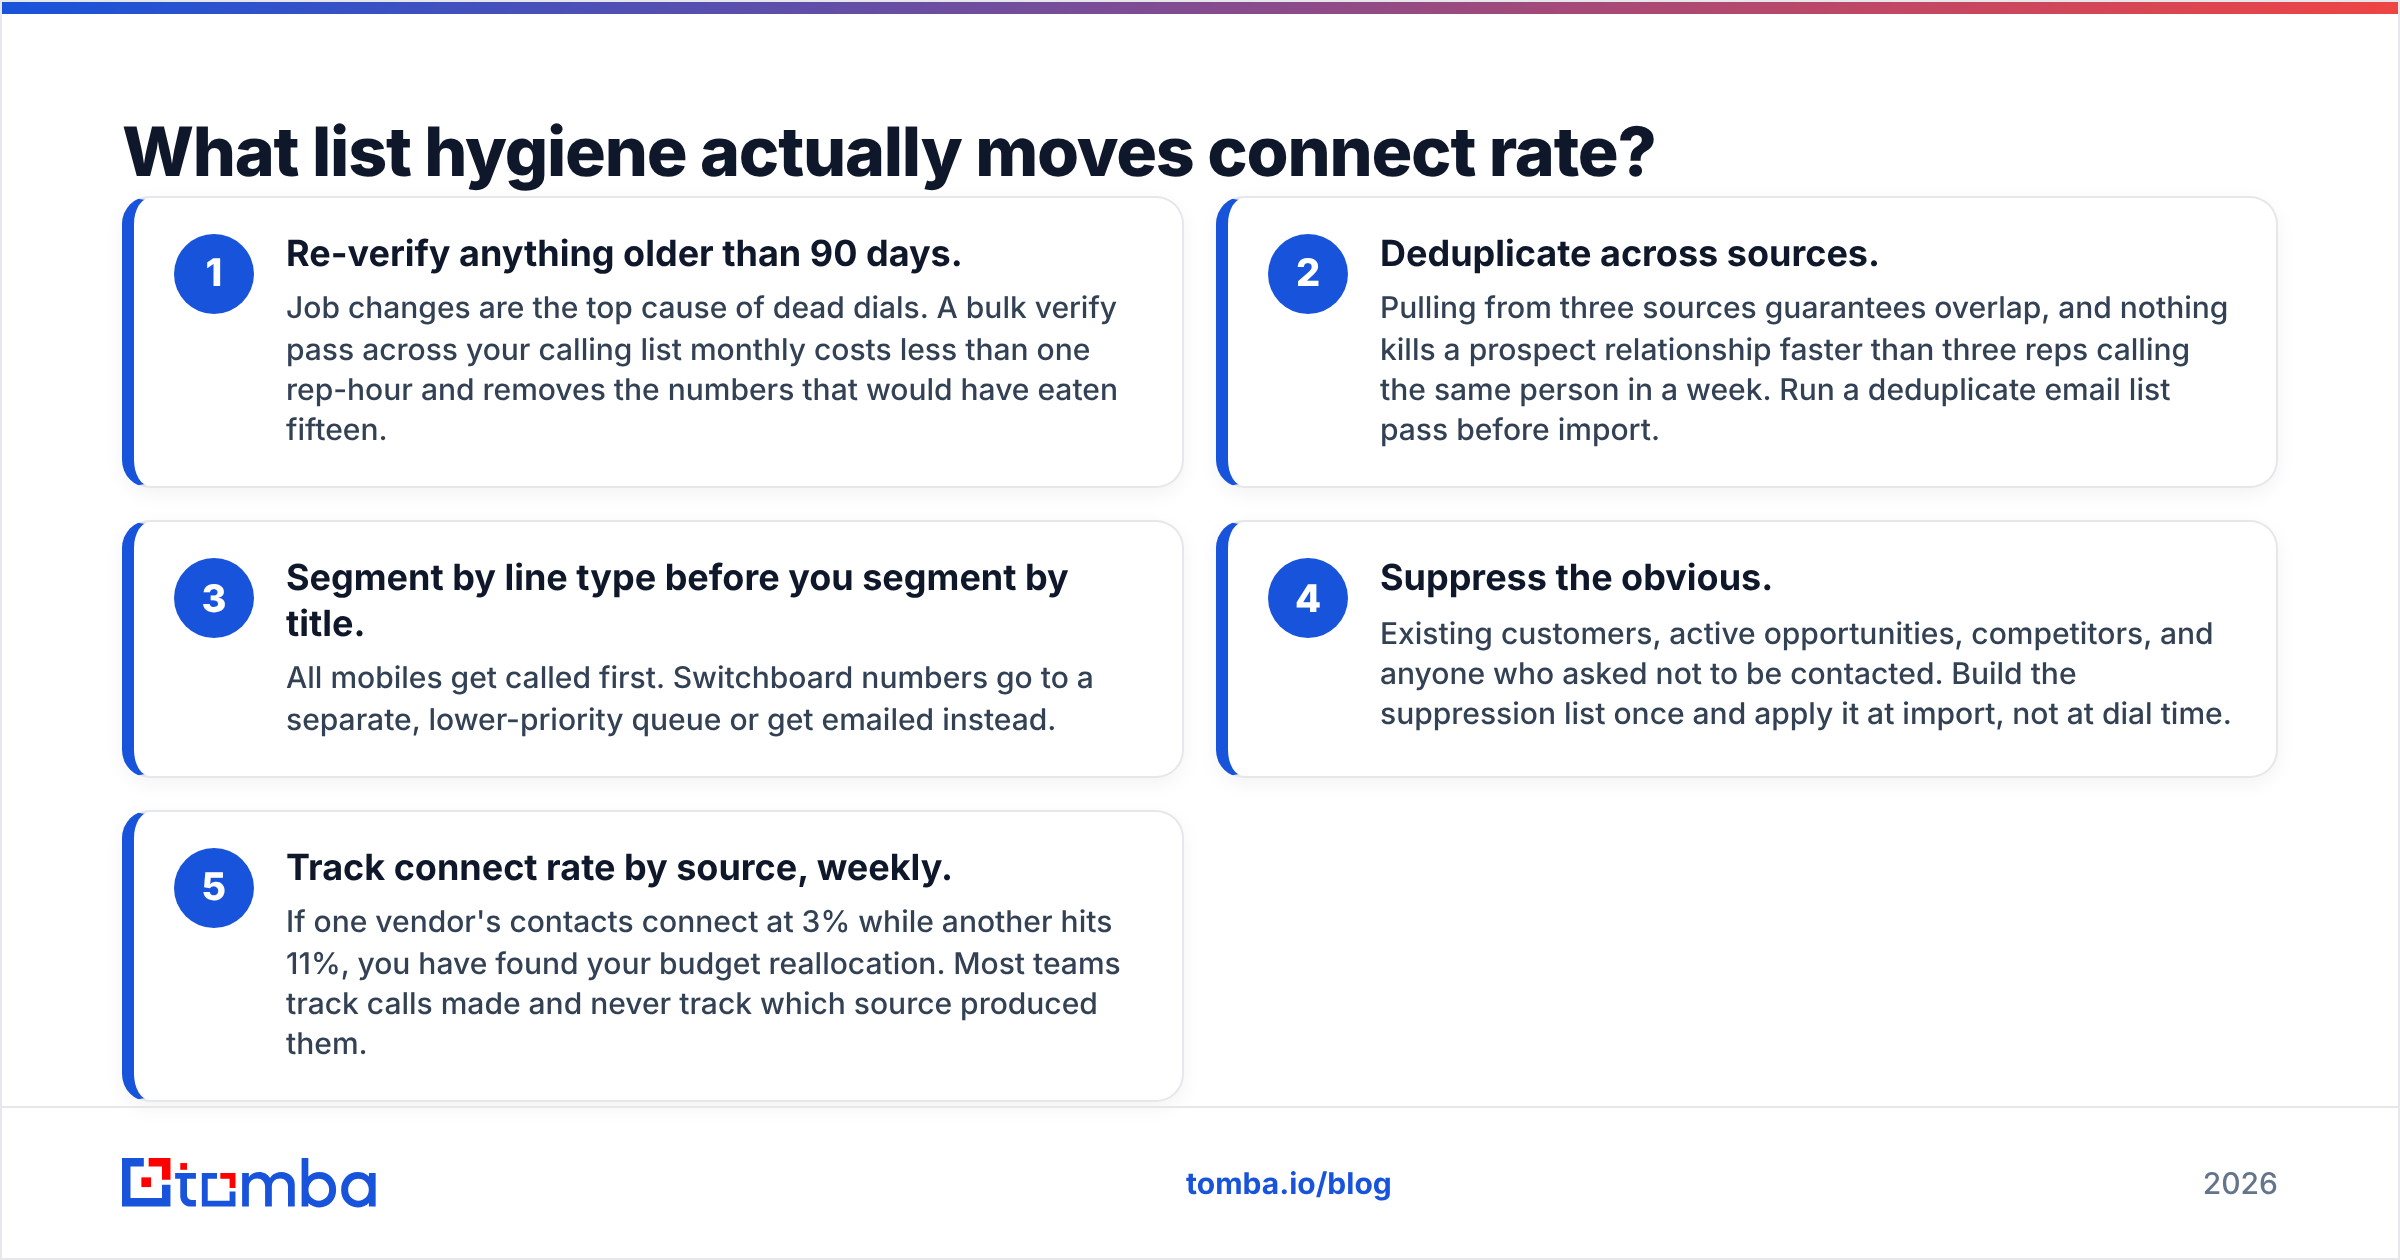Click 'Segment by line type before you segment by title.'
The height and width of the screenshot is (1260, 2400).
677,600
